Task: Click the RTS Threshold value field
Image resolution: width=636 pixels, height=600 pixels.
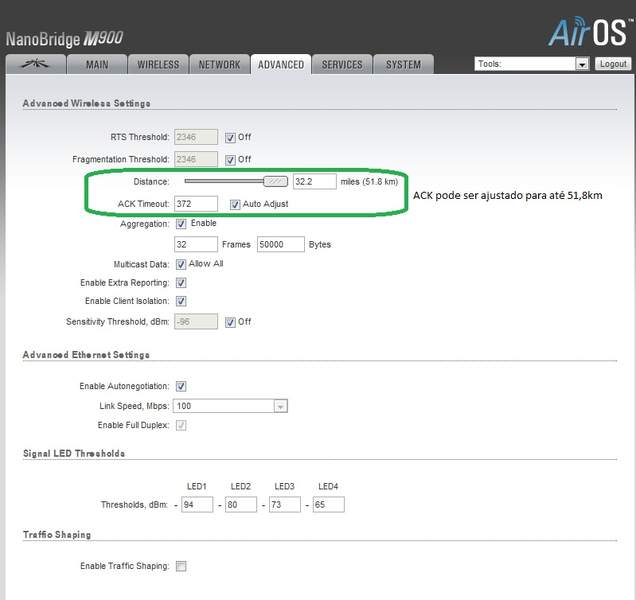Action: (196, 137)
